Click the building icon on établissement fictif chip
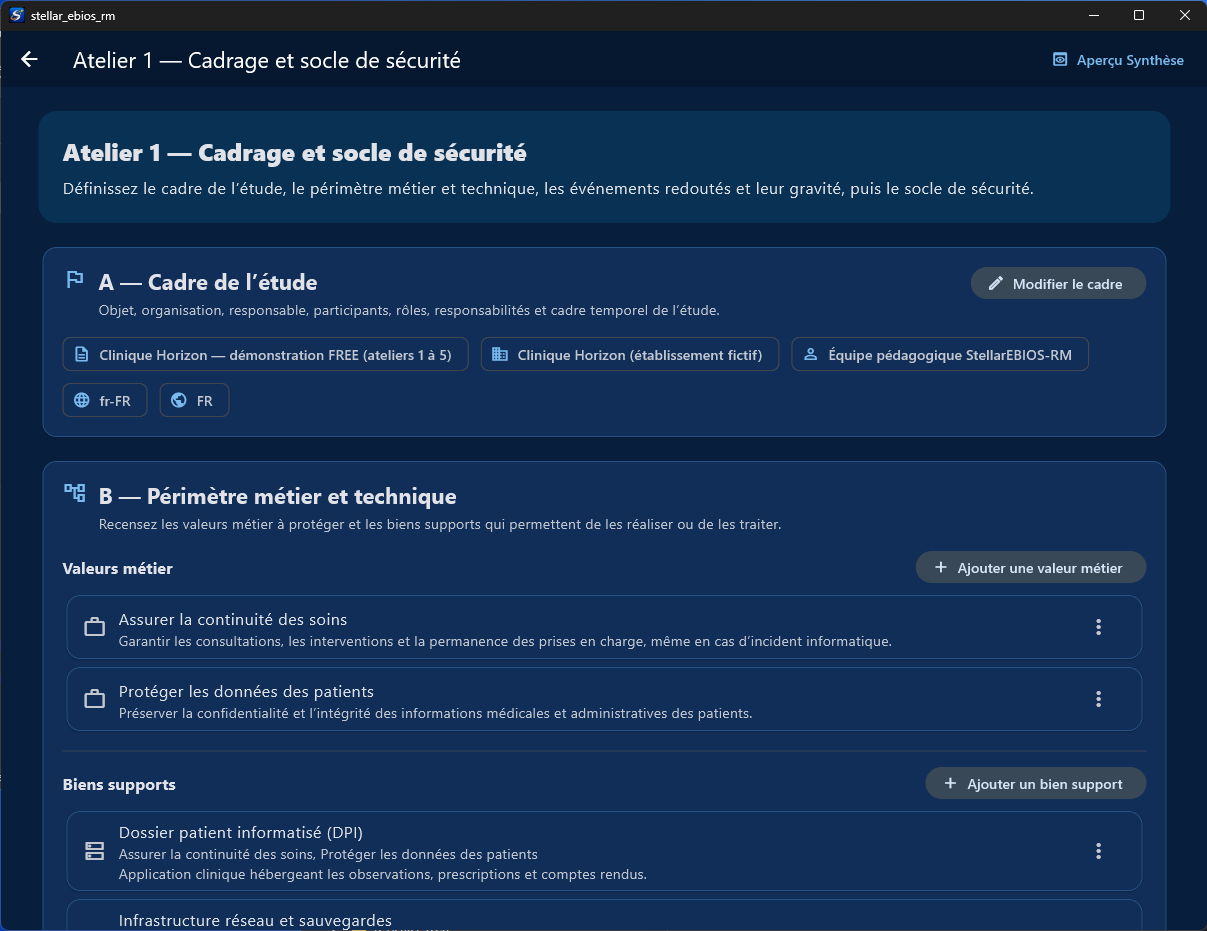The width and height of the screenshot is (1207, 931). [500, 355]
